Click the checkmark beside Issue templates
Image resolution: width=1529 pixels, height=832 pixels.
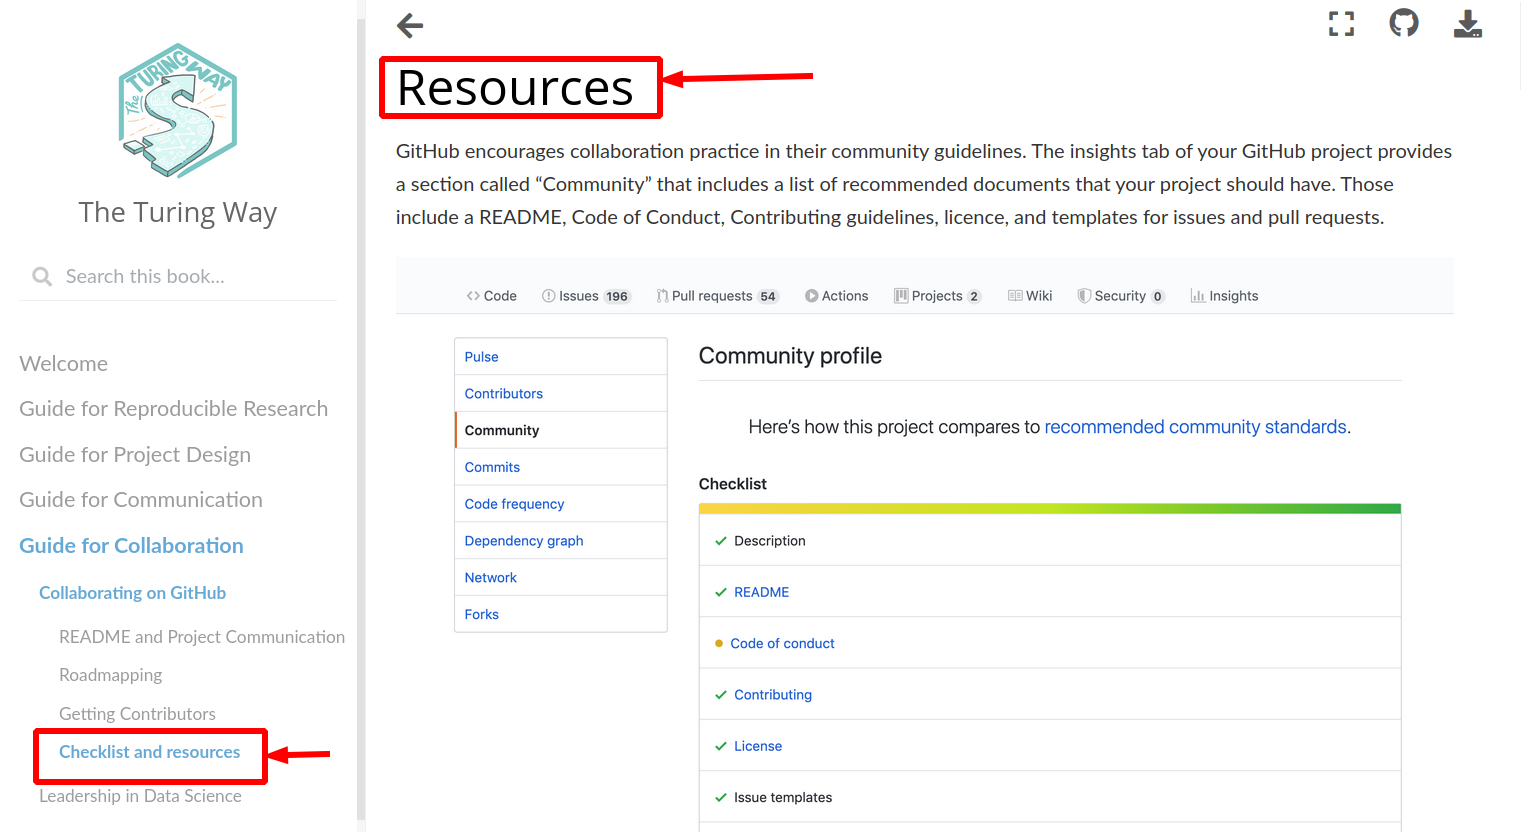tap(720, 797)
